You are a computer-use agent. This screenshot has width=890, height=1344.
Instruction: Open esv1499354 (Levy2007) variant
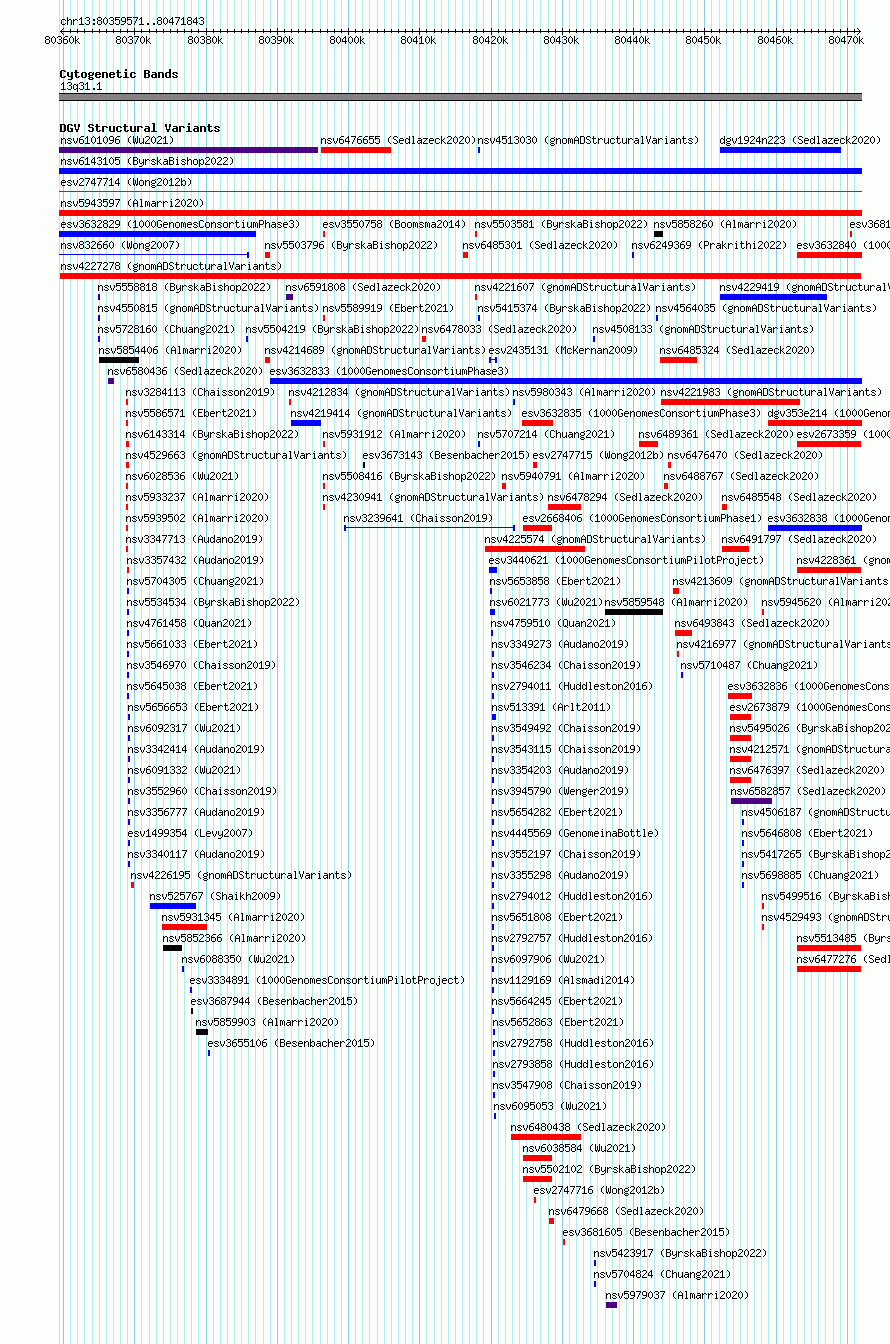tap(191, 833)
